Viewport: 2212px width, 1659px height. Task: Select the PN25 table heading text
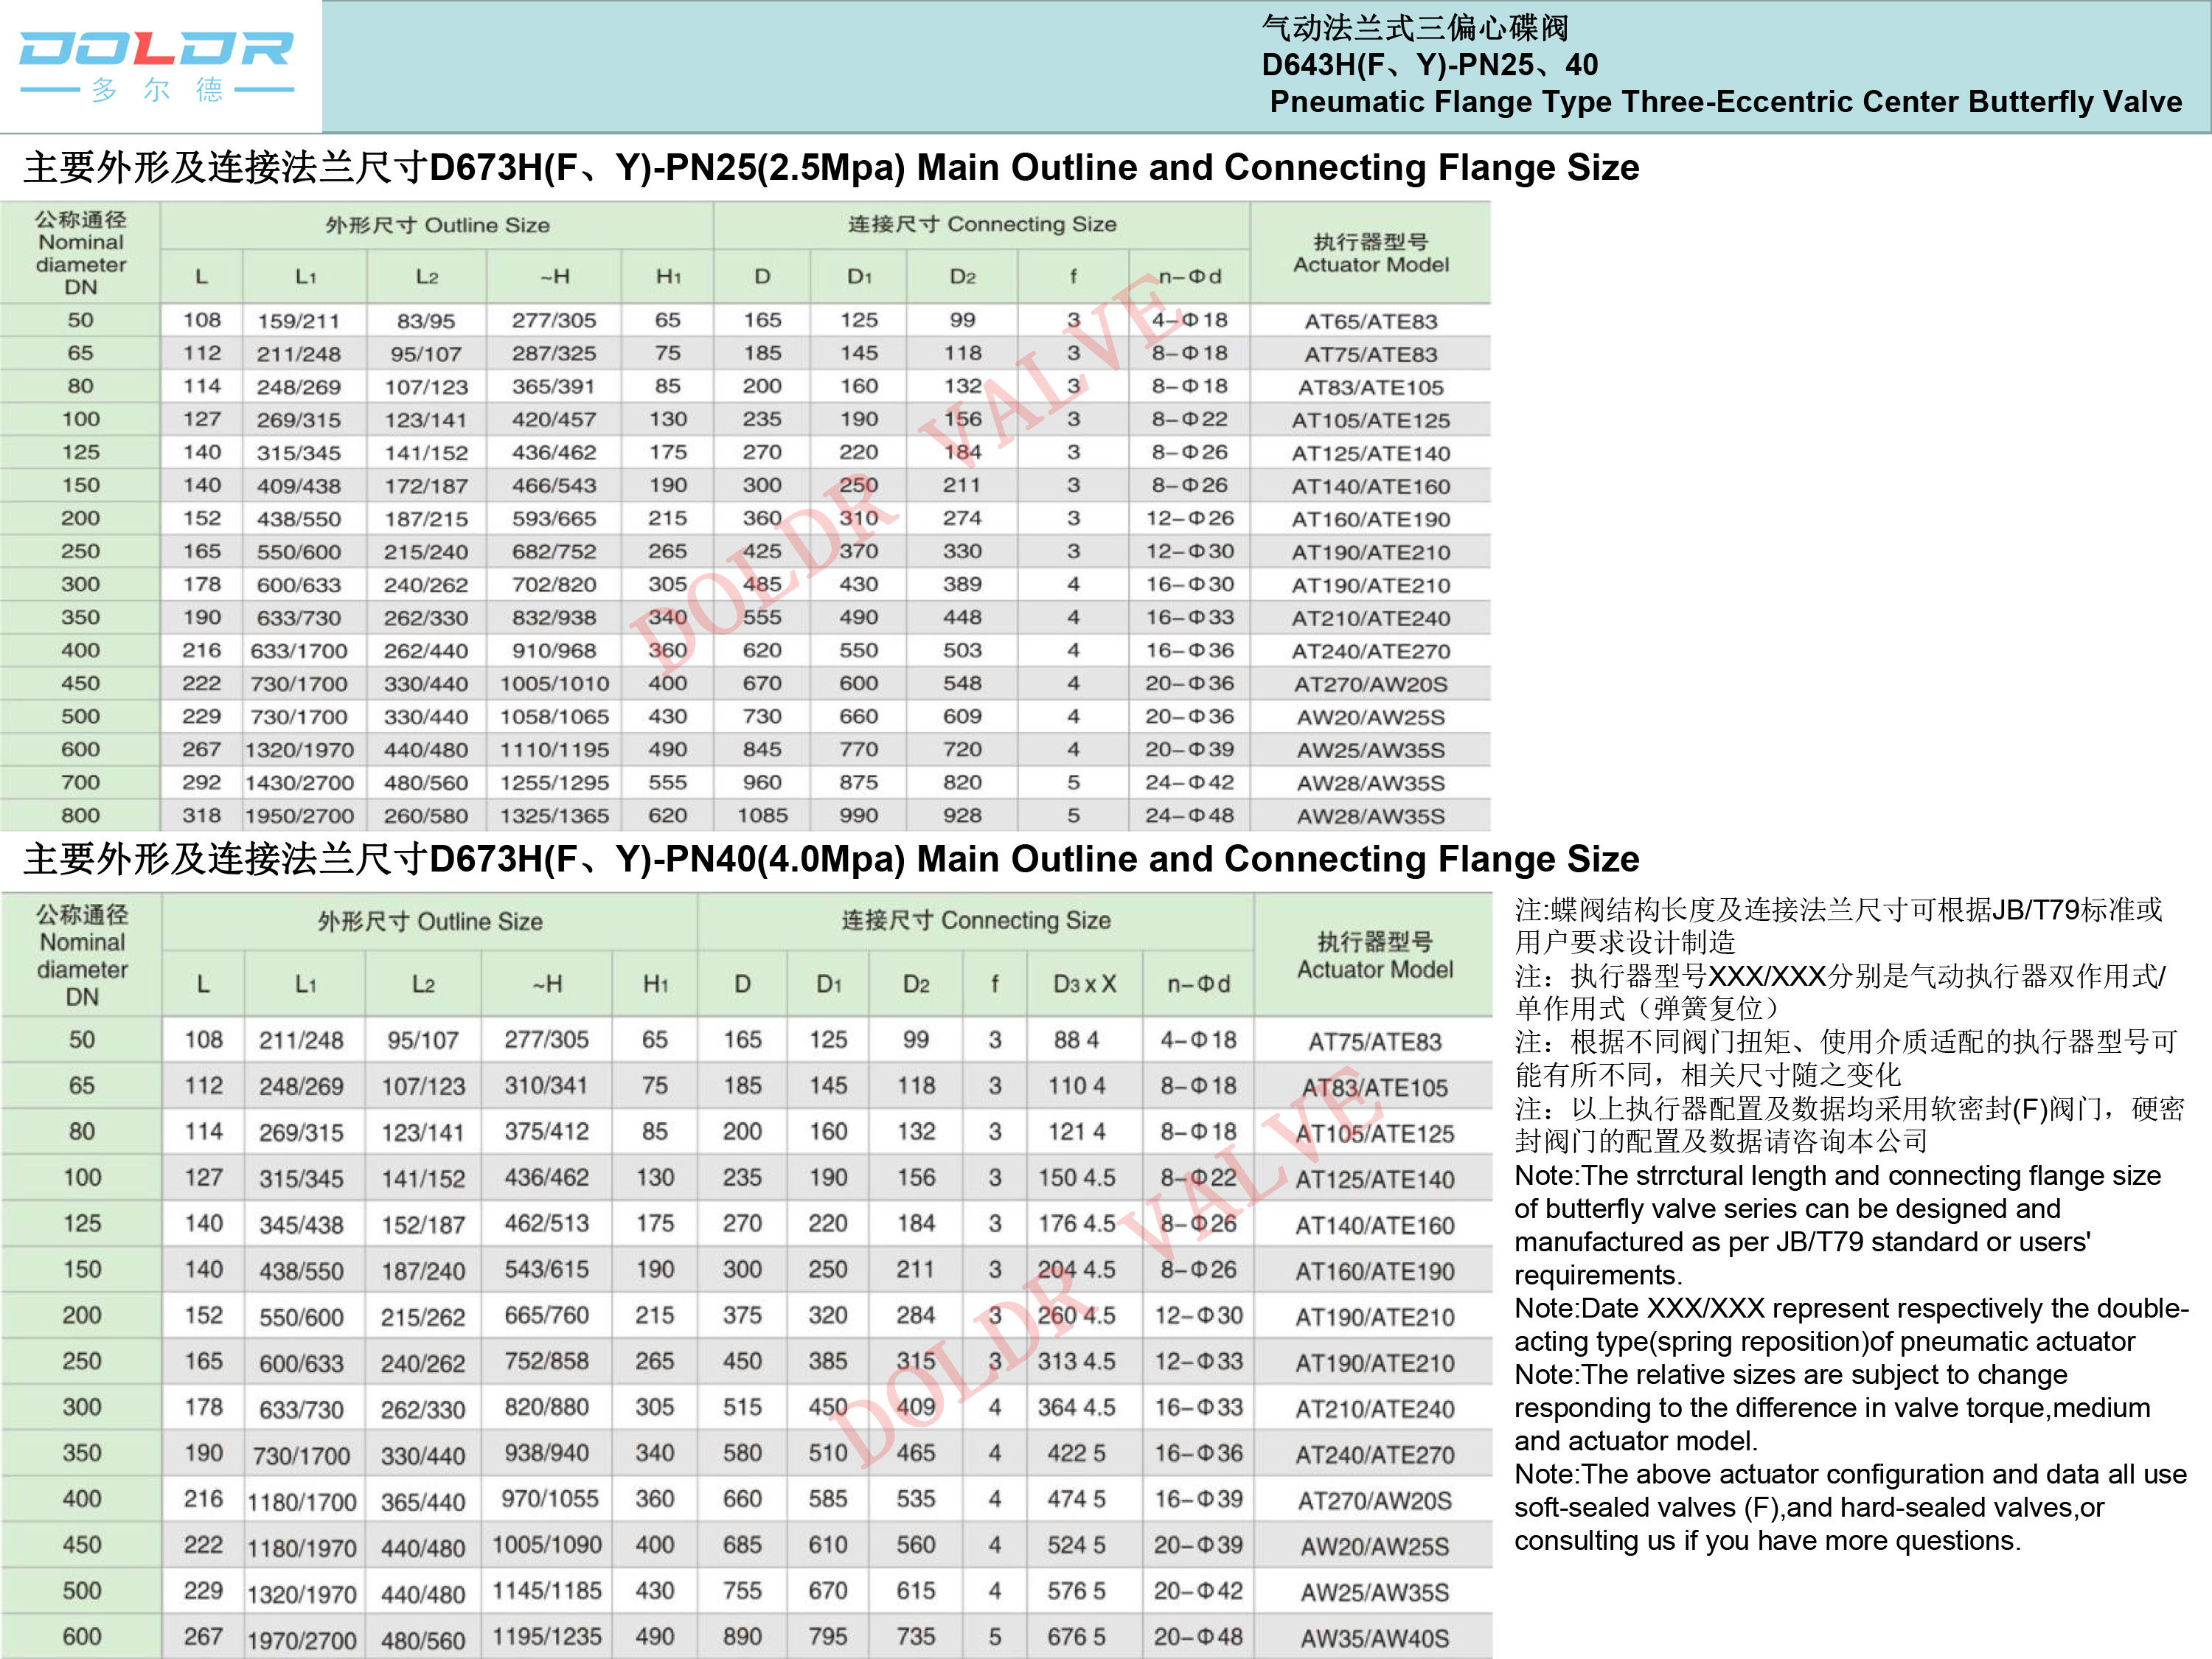pyautogui.click(x=830, y=167)
